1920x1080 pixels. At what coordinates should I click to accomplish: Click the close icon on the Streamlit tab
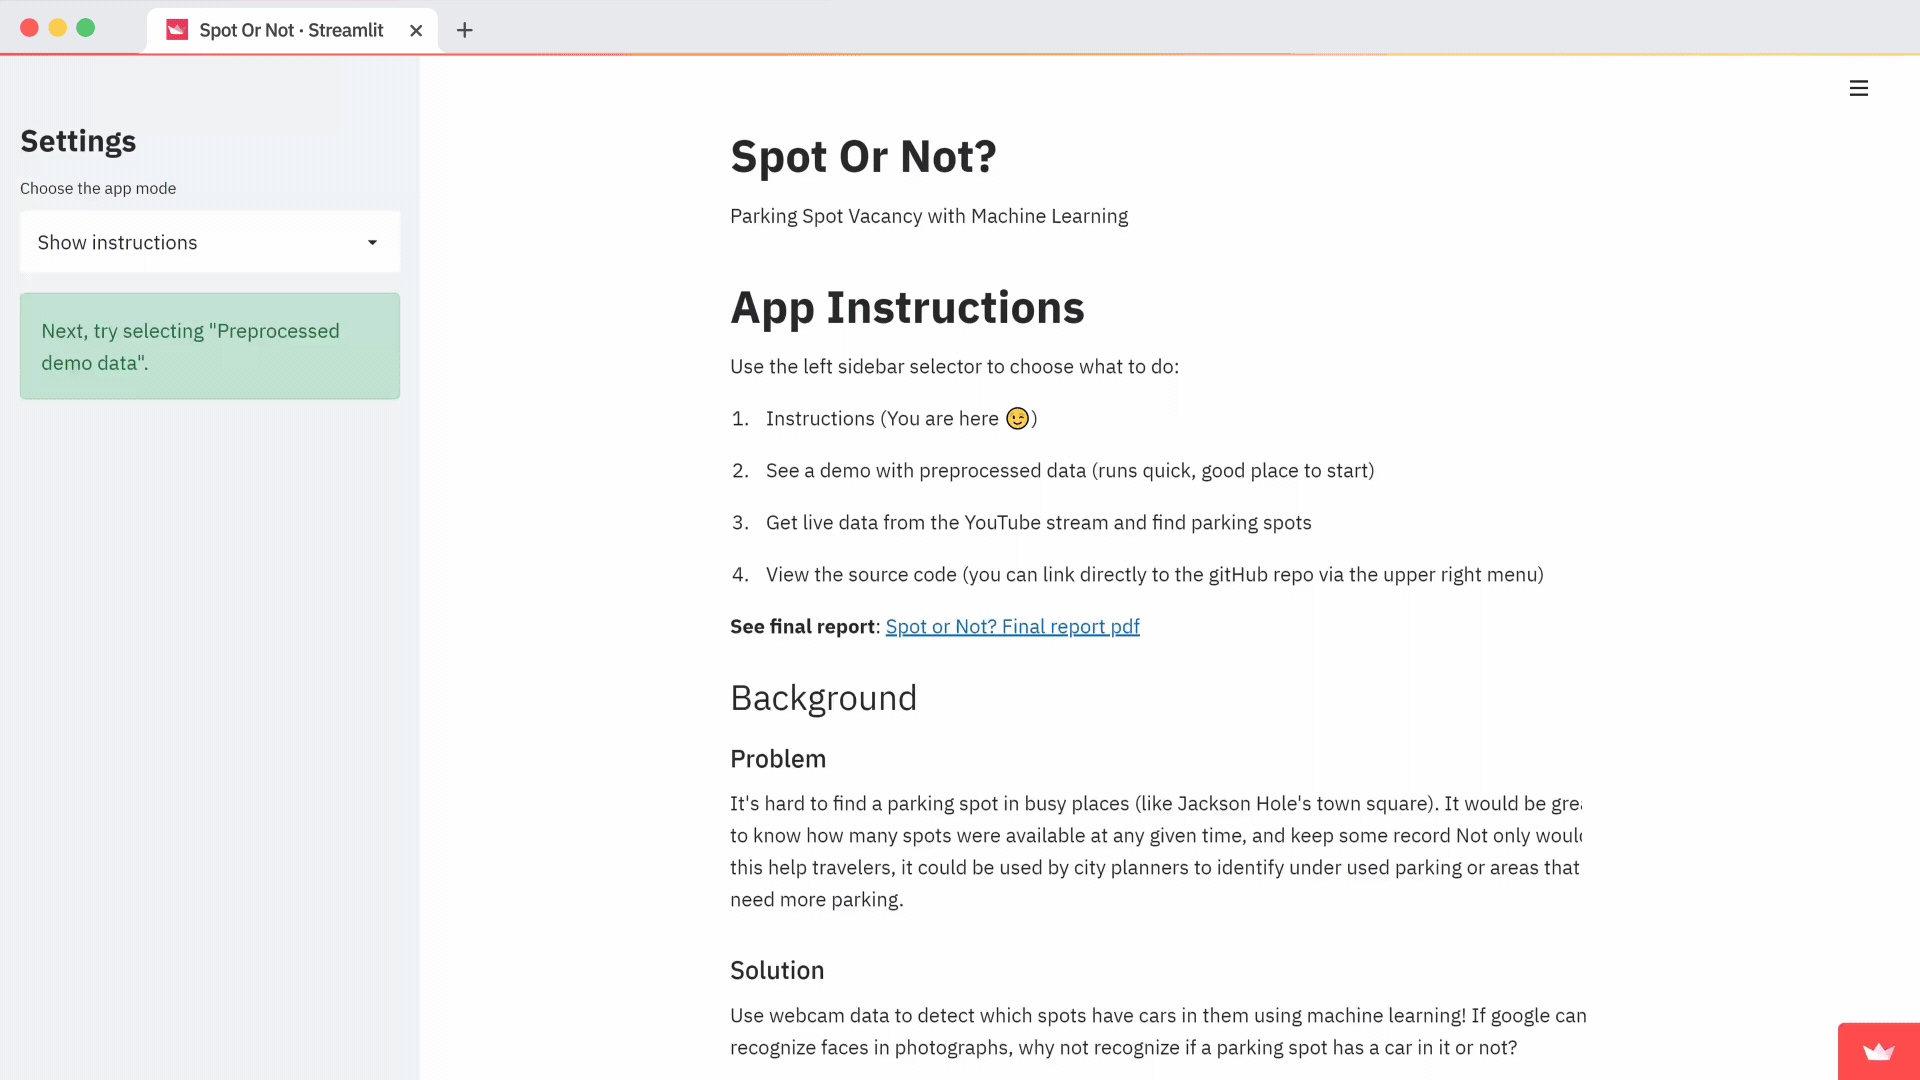[x=416, y=30]
